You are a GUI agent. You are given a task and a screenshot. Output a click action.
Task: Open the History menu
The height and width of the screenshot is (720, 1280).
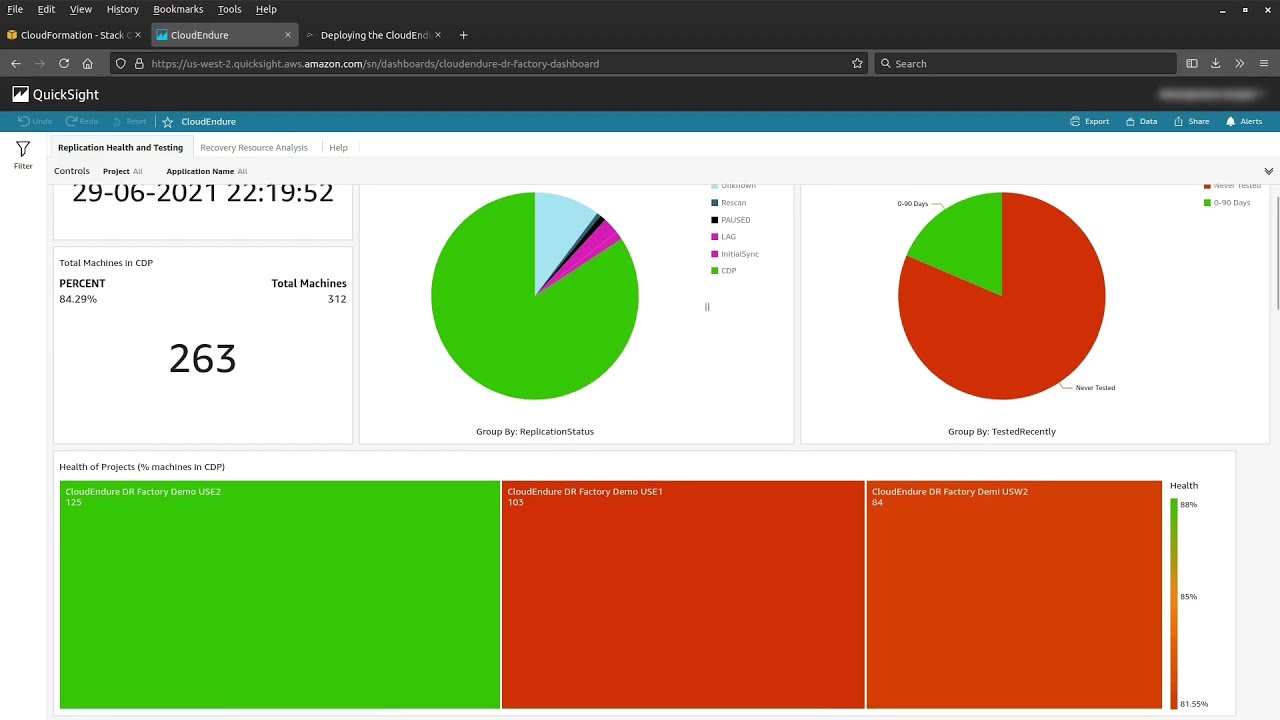pos(122,9)
